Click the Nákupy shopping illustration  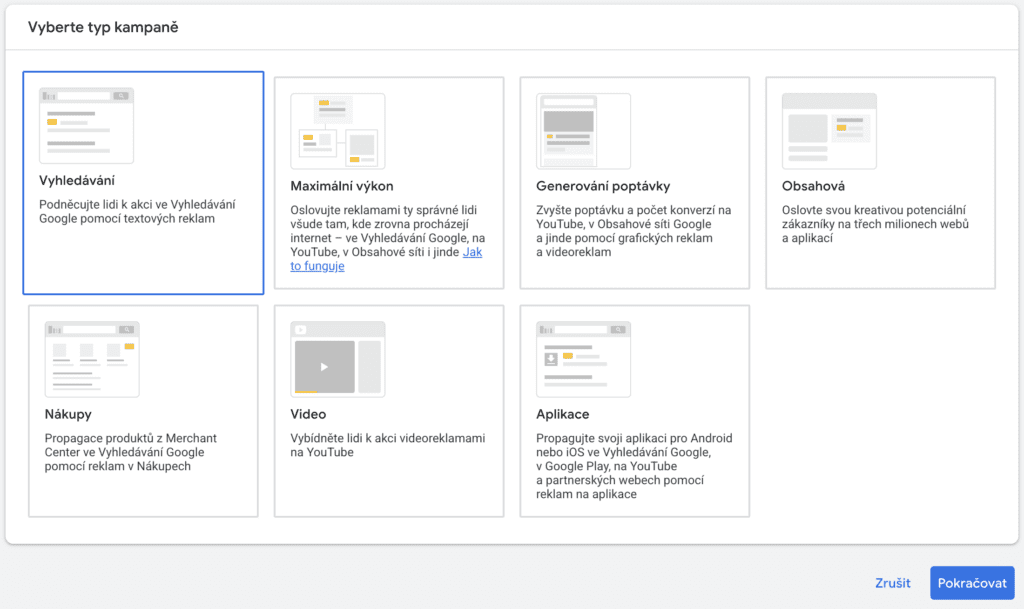click(92, 359)
